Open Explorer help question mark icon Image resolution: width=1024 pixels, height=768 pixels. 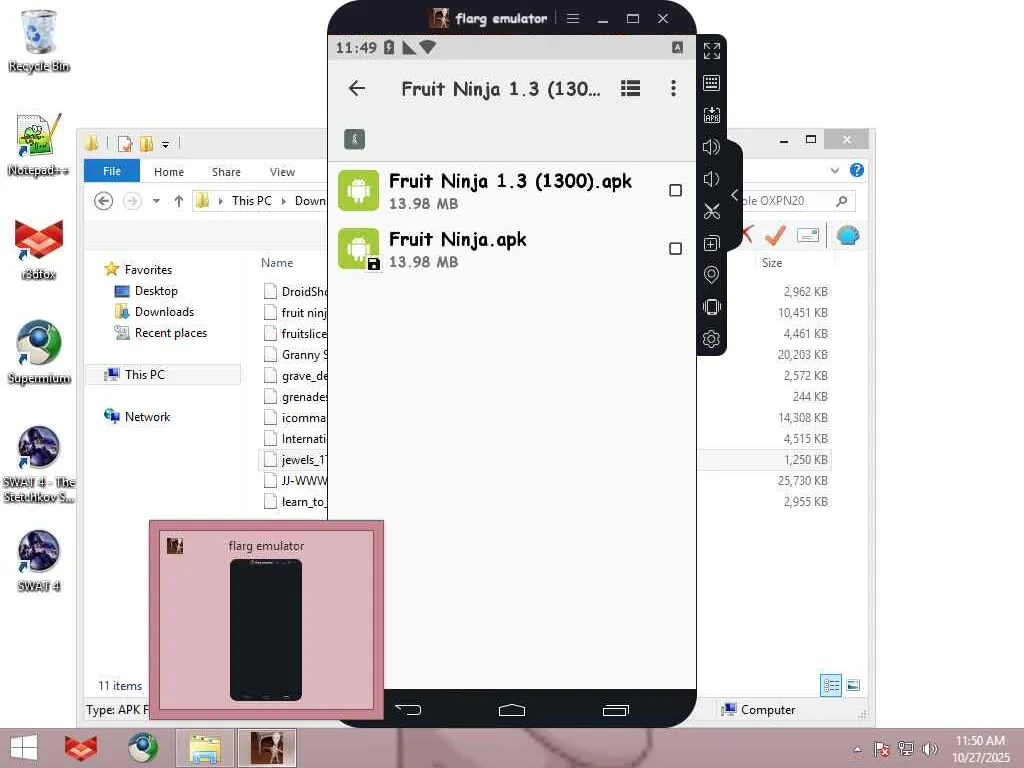pos(857,170)
